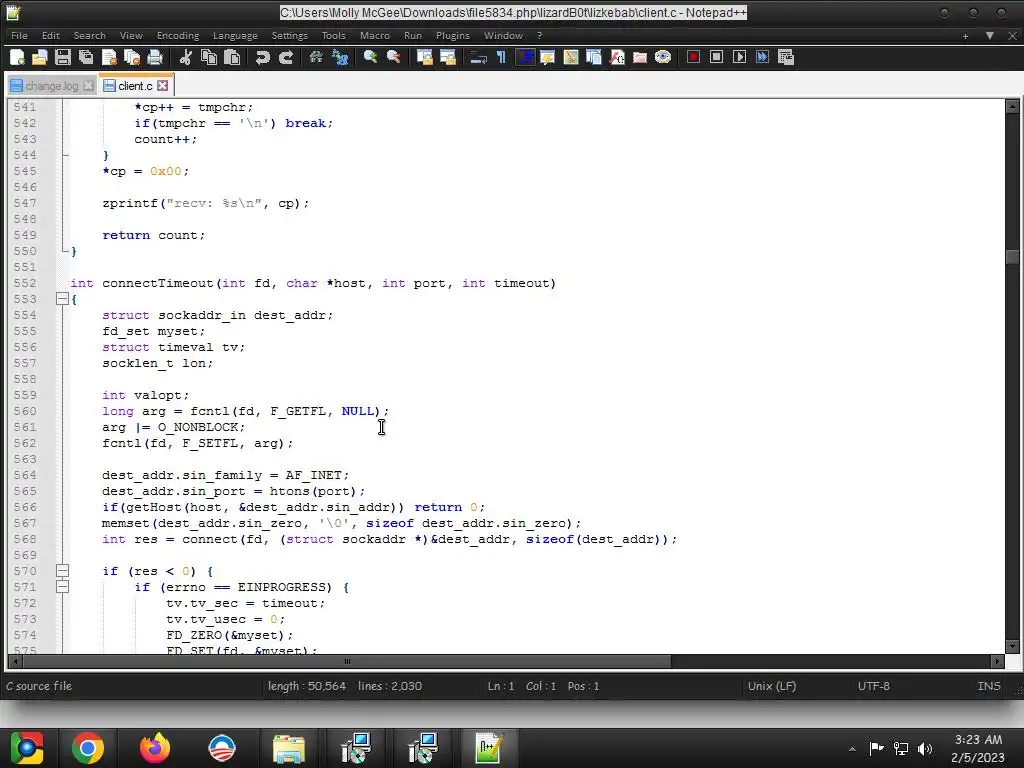The height and width of the screenshot is (768, 1024).
Task: Open dropdown arrow near menu bar right
Action: click(990, 35)
